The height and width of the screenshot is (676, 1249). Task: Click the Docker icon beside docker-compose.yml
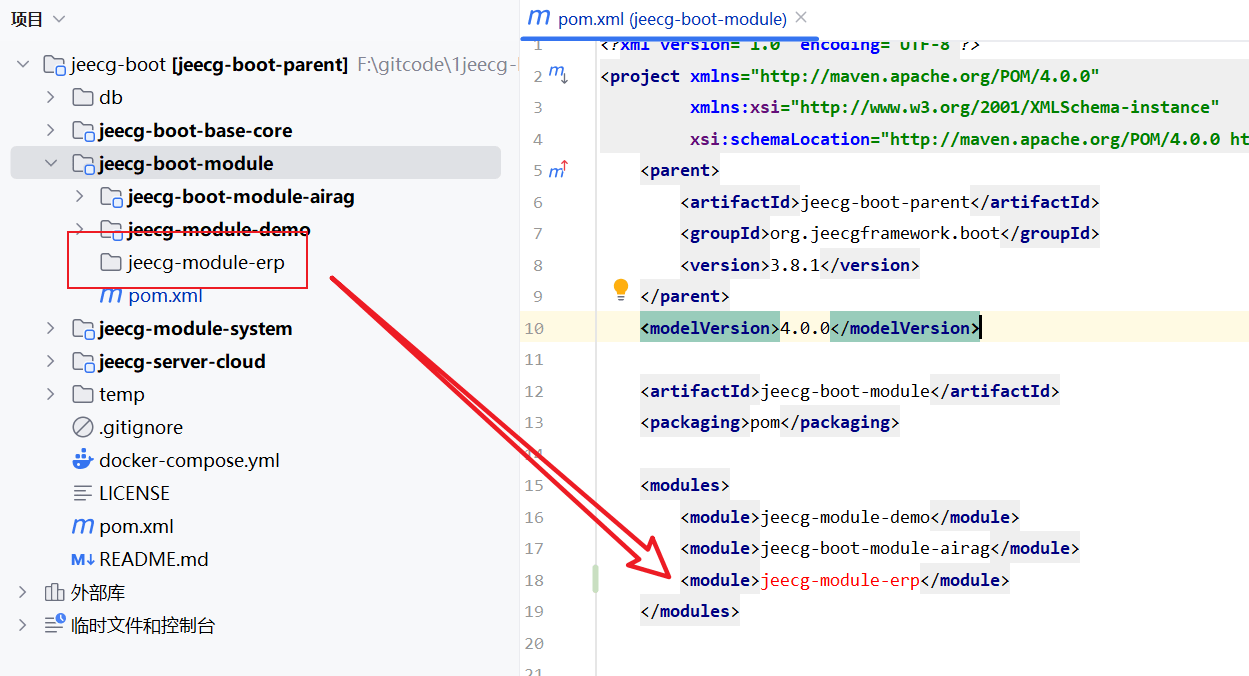pos(82,461)
